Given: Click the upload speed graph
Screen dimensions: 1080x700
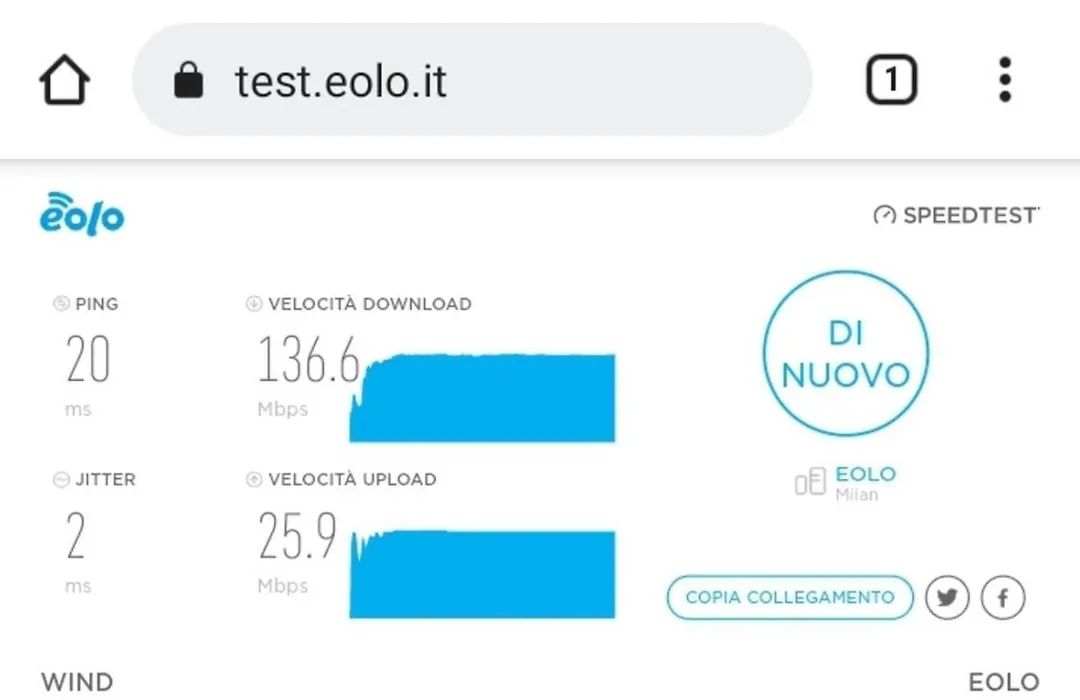Looking at the screenshot, I should 482,574.
